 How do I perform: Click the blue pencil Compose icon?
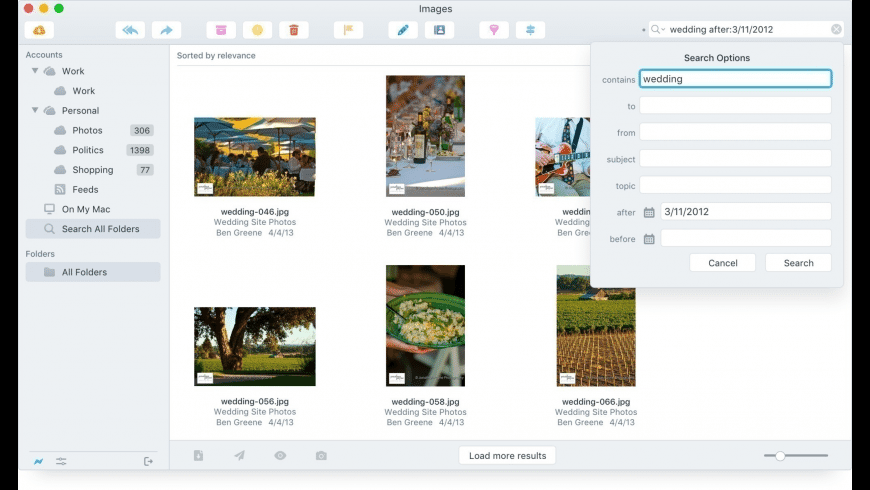coord(403,30)
